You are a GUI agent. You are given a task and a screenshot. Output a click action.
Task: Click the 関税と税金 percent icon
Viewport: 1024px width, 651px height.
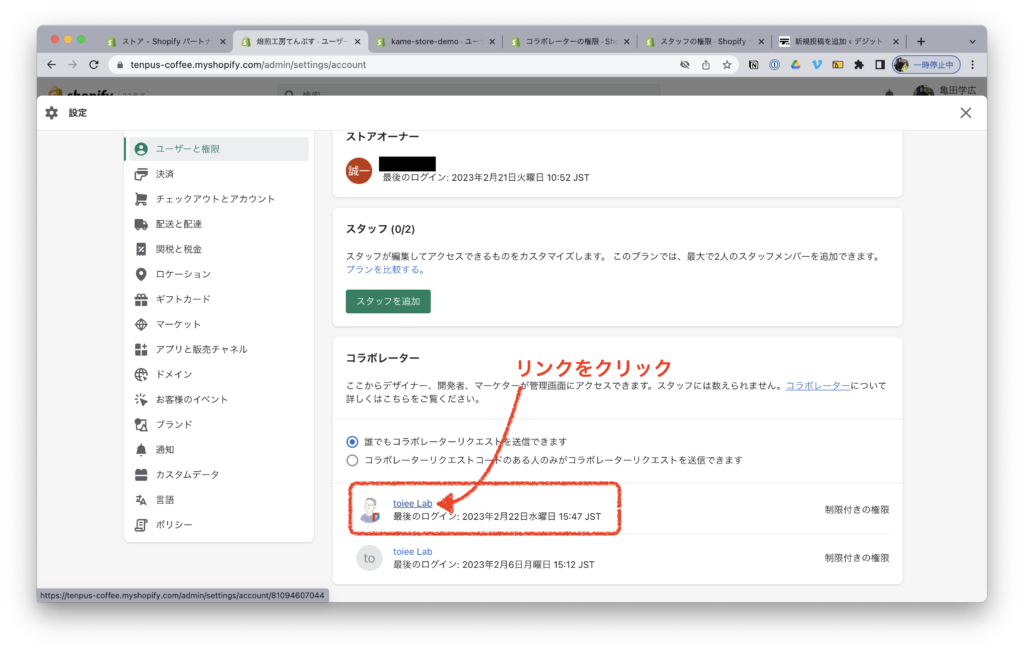tap(141, 249)
